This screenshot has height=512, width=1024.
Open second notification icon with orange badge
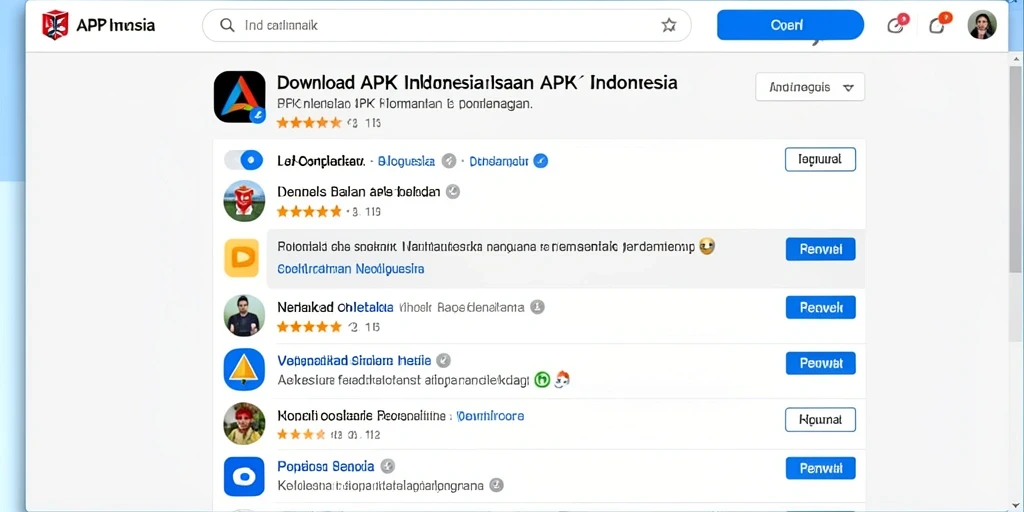click(x=938, y=25)
